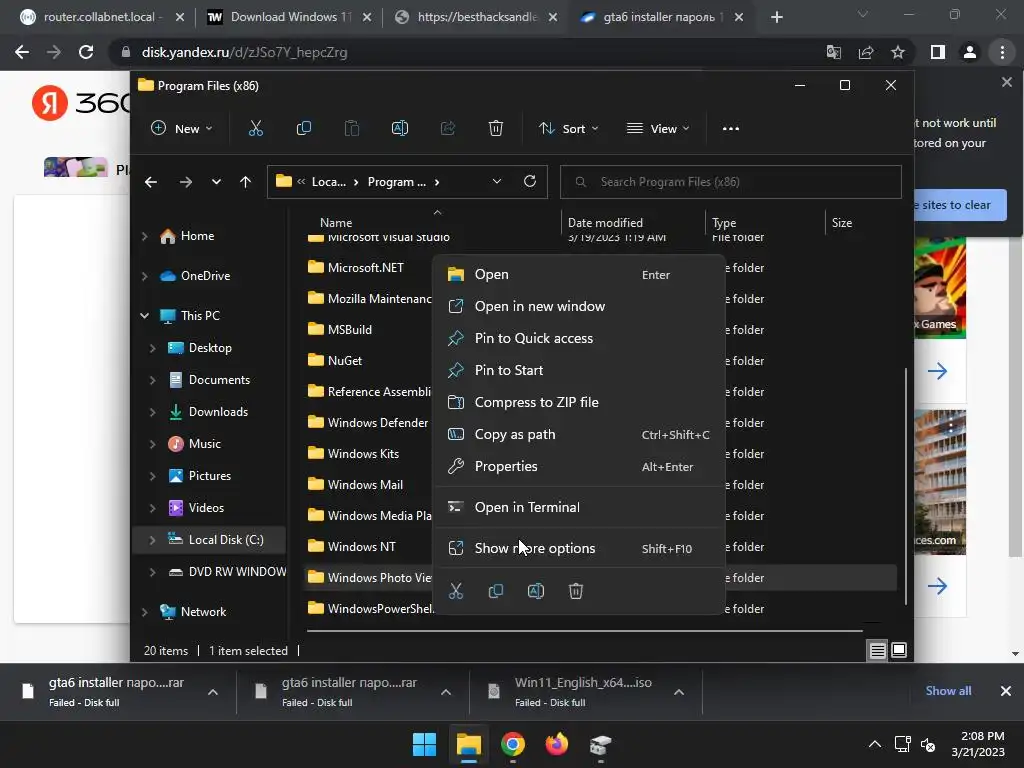Select Copy as path

(579, 434)
